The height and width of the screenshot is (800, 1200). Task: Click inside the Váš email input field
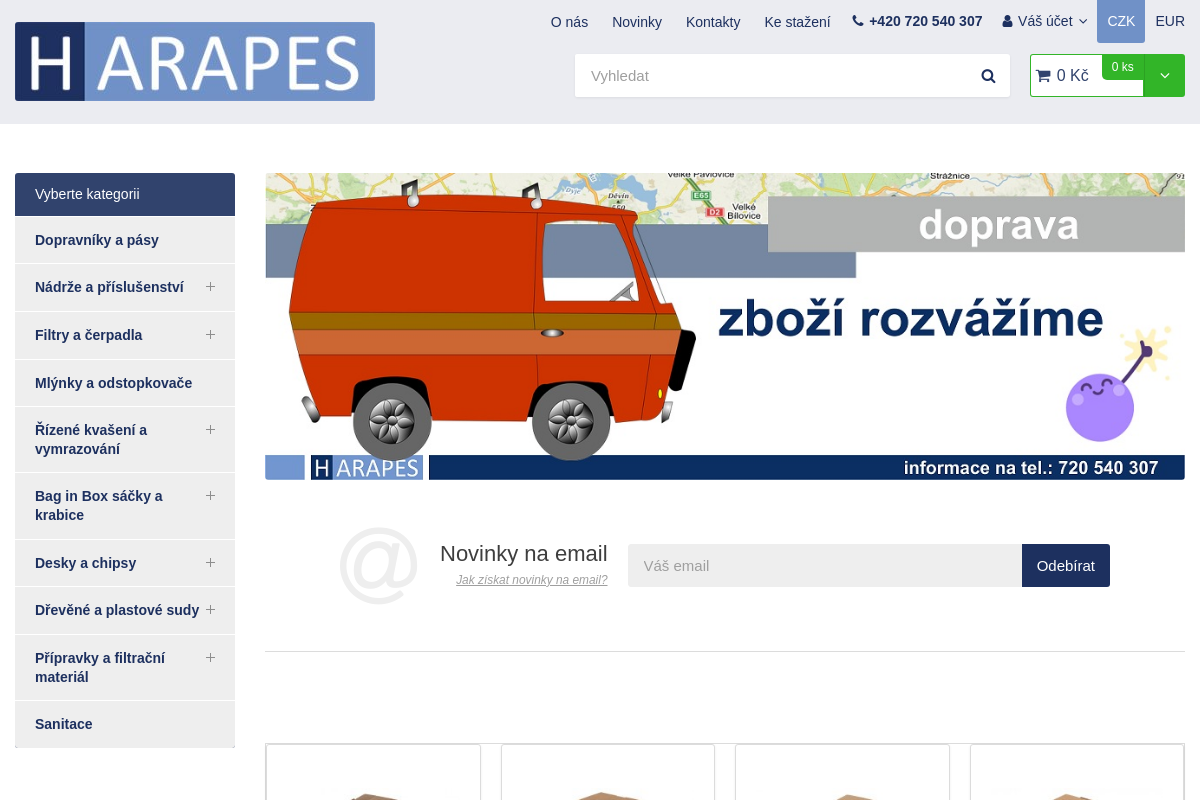coord(824,565)
